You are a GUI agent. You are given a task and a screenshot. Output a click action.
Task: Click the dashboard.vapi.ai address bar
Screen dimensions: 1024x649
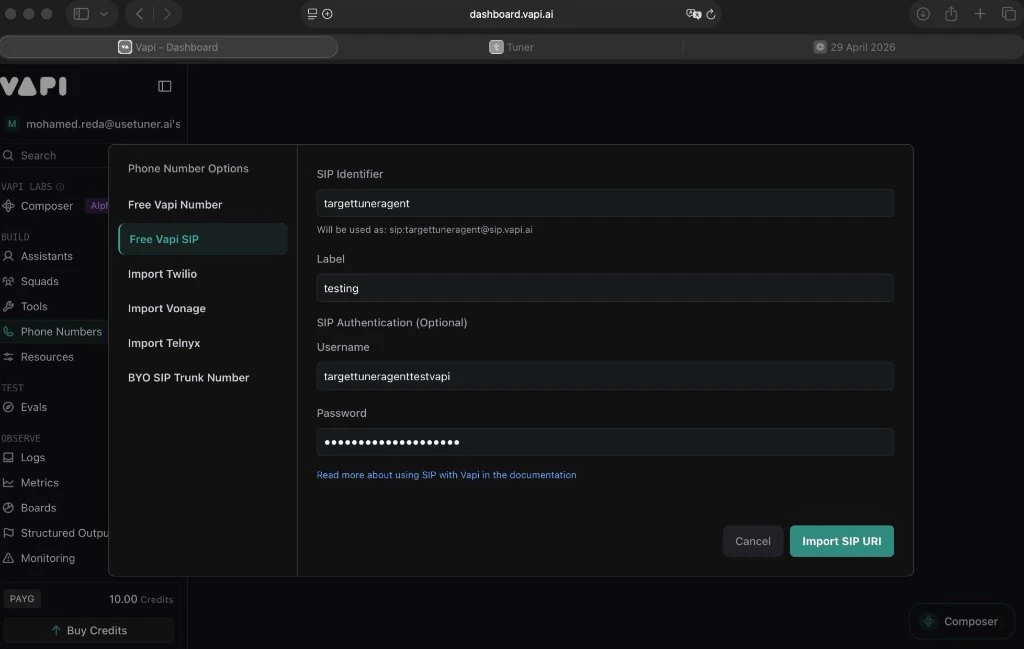tap(511, 14)
